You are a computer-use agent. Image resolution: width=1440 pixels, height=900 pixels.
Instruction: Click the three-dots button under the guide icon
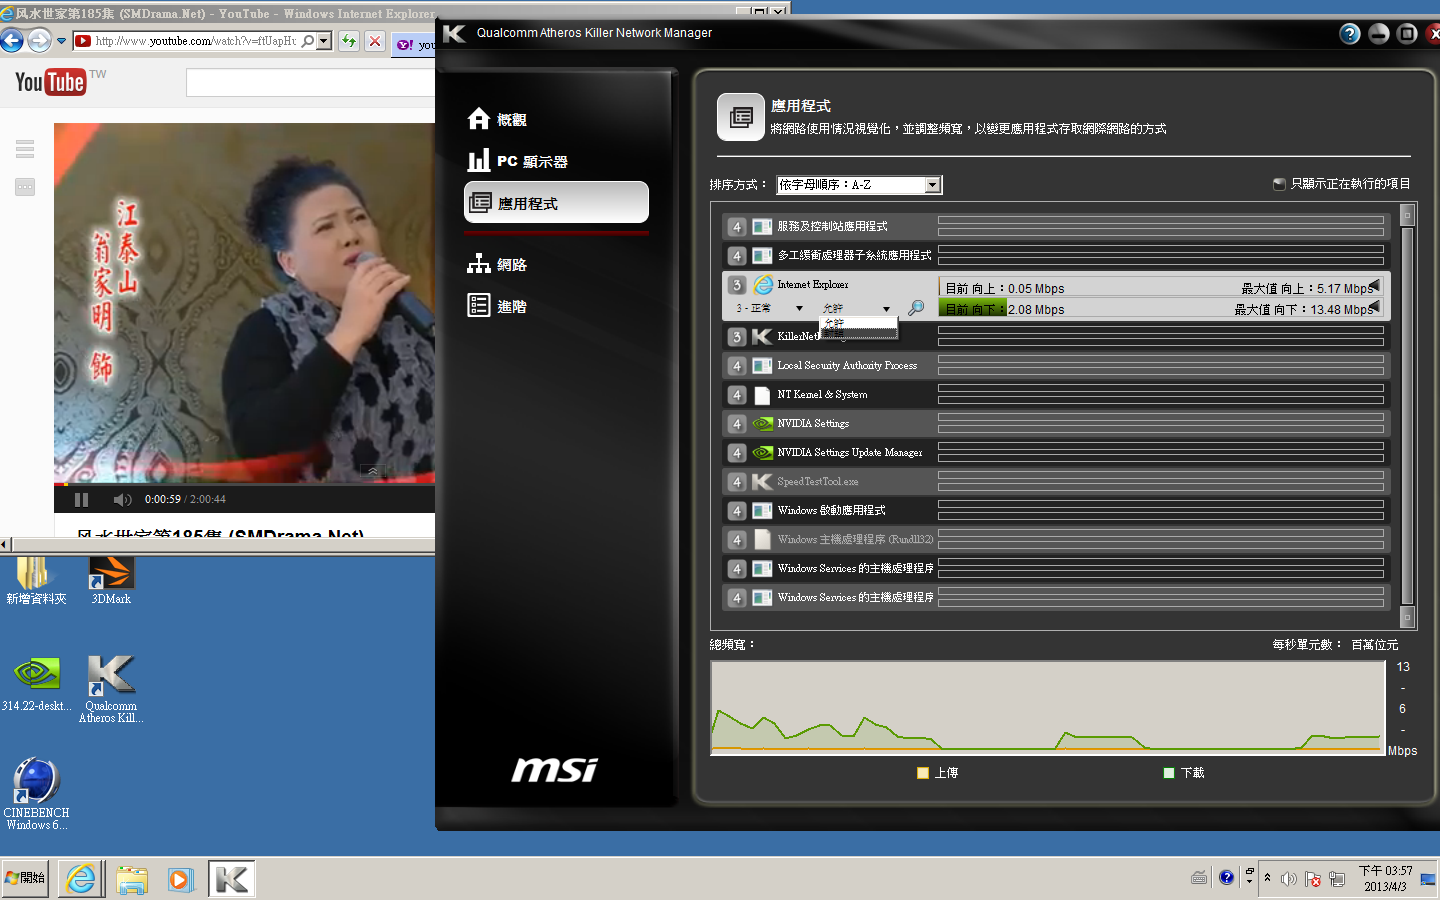[x=25, y=187]
